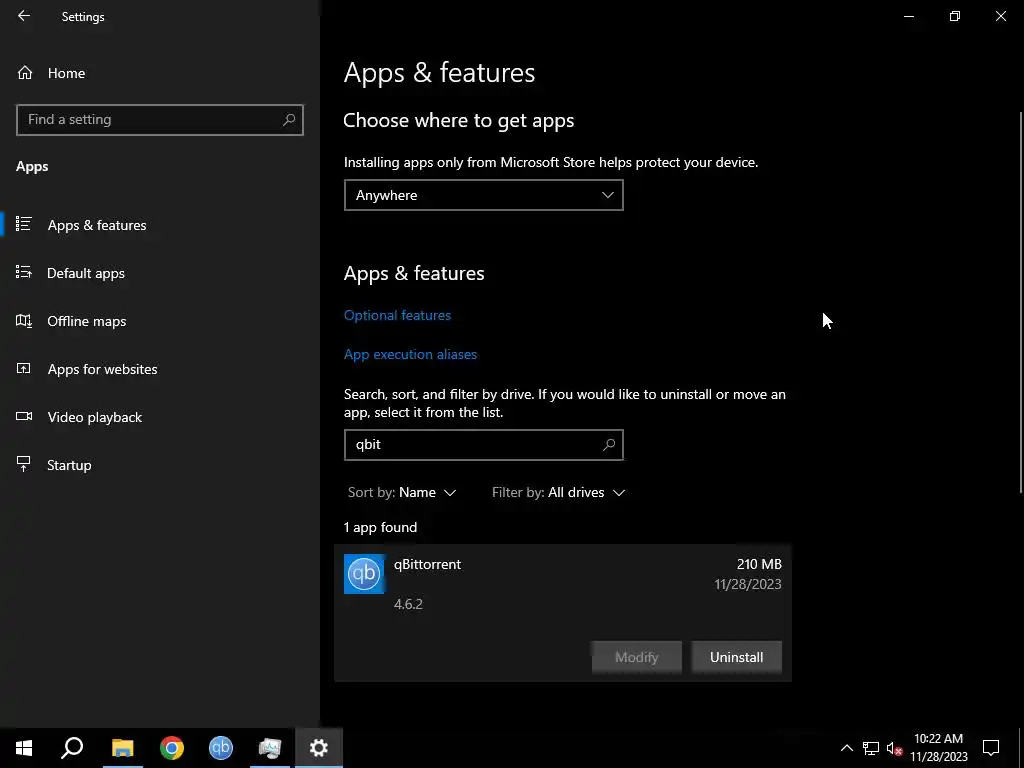Click the app list search field containing qbit
Viewport: 1024px width, 768px height.
click(x=483, y=445)
